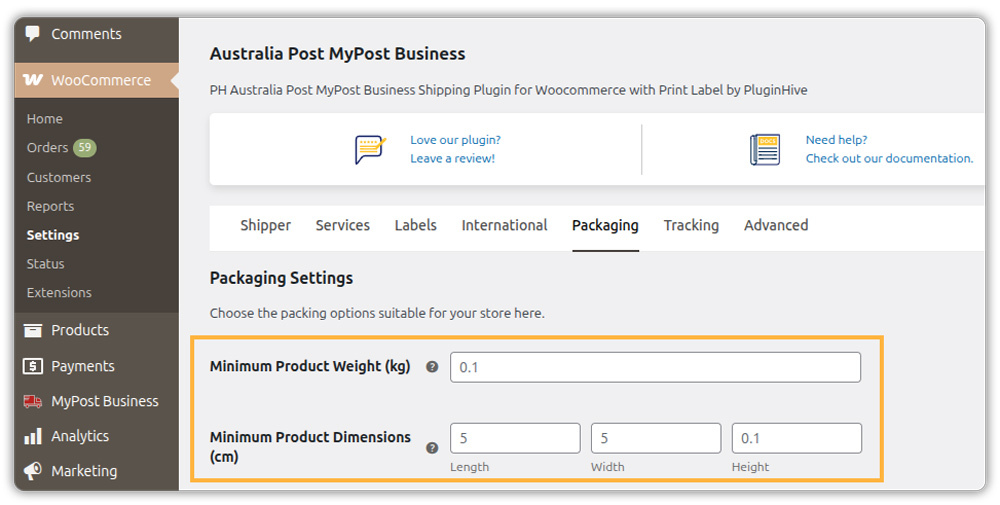
Task: Click the 'Love our plugin?' link
Action: click(x=455, y=140)
